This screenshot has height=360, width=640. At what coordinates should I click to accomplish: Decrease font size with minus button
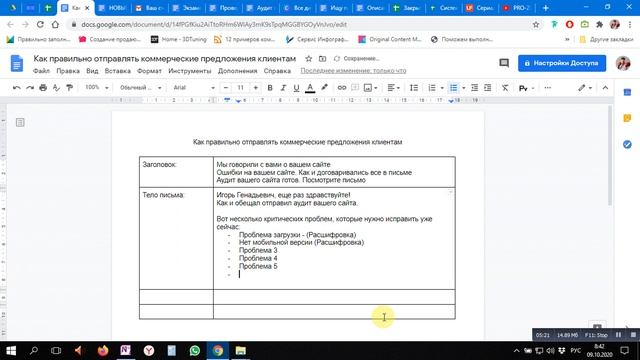click(x=226, y=88)
